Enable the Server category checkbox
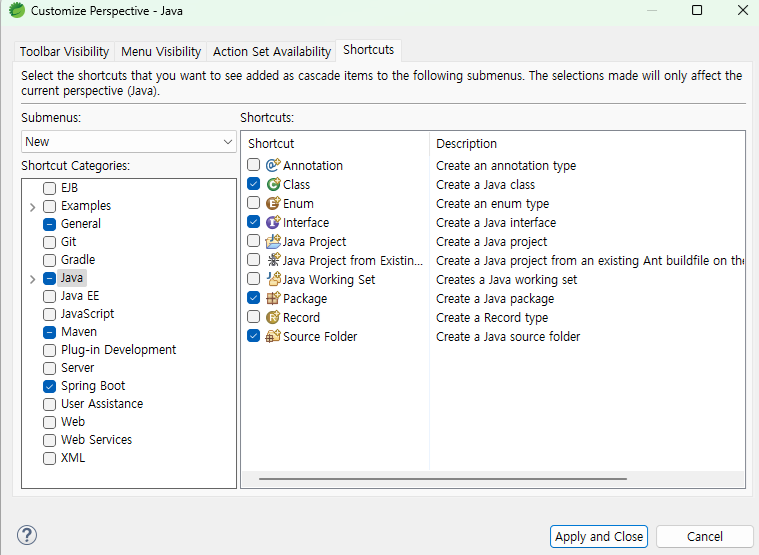The width and height of the screenshot is (759, 555). coord(49,368)
